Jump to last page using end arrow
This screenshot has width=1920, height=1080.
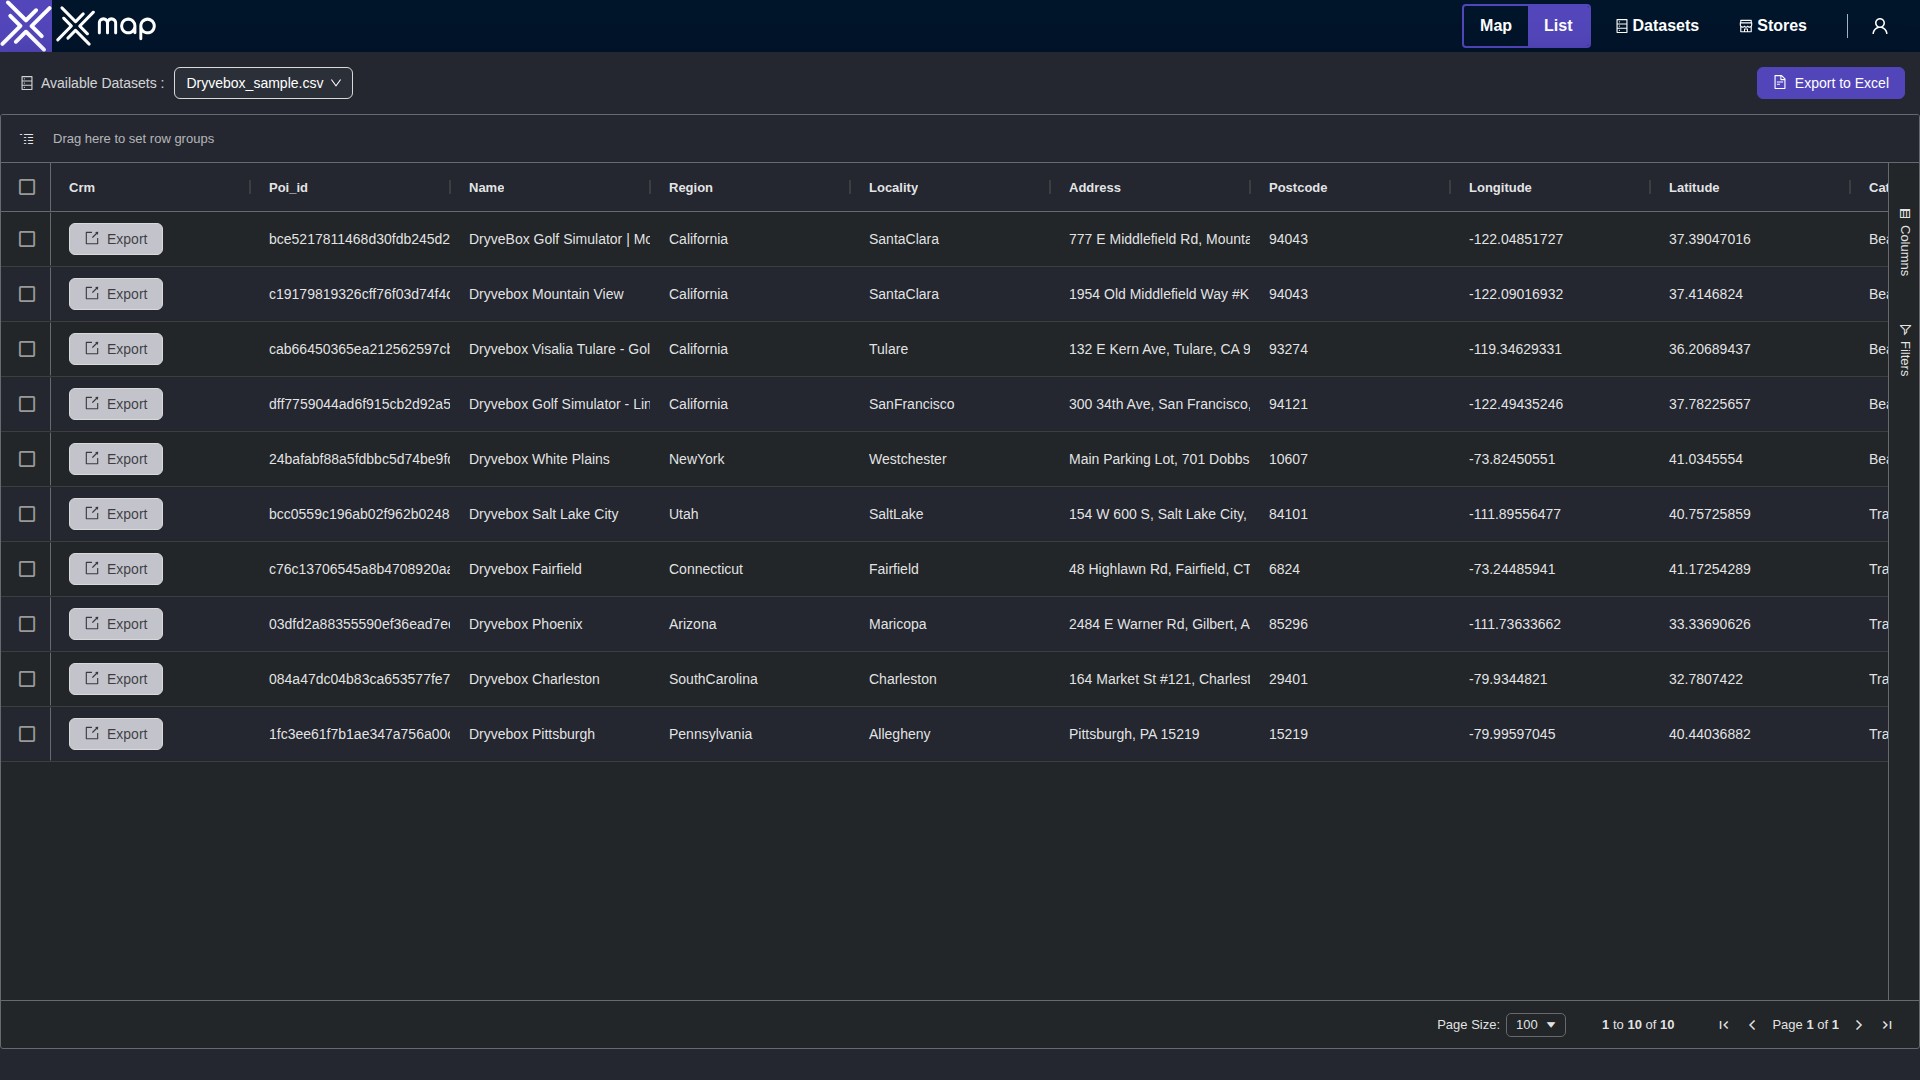tap(1887, 1025)
